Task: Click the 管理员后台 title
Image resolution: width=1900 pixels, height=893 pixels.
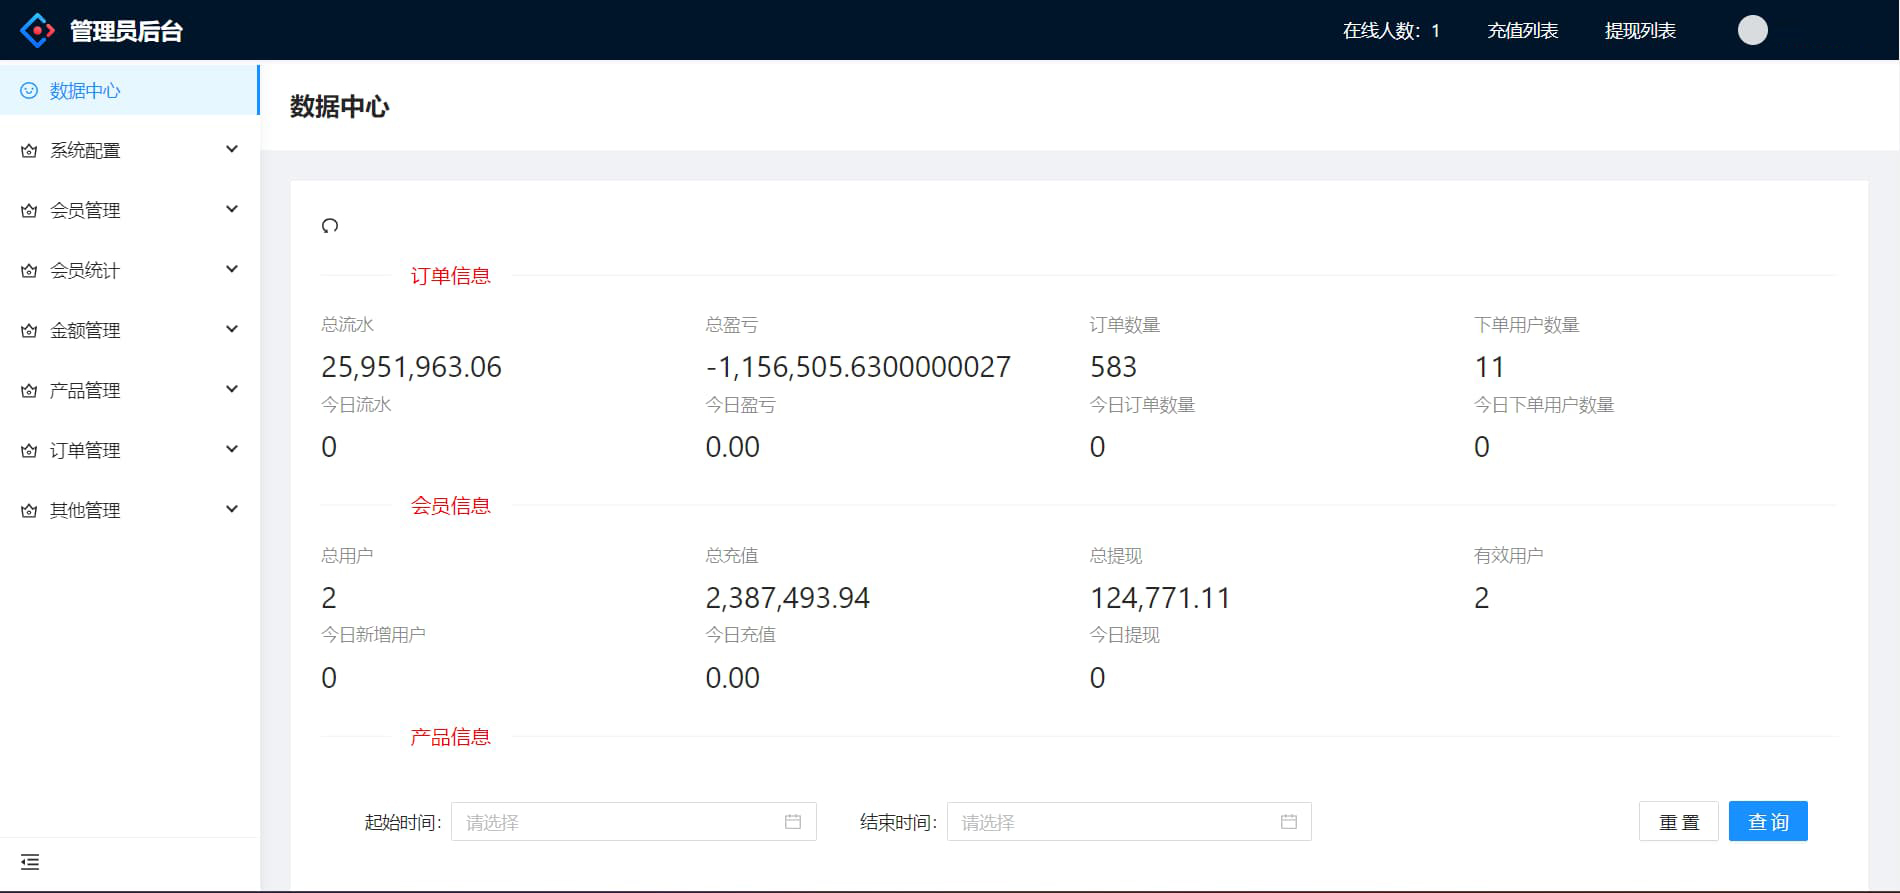Action: pos(126,31)
